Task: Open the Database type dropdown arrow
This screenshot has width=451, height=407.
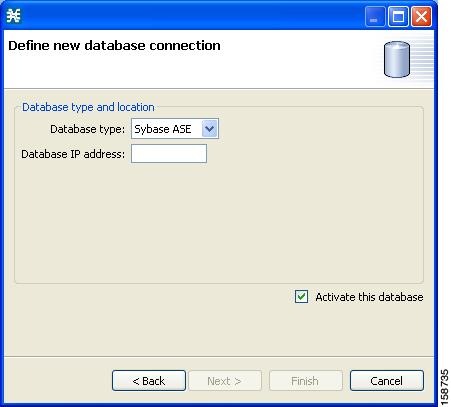Action: pos(210,129)
